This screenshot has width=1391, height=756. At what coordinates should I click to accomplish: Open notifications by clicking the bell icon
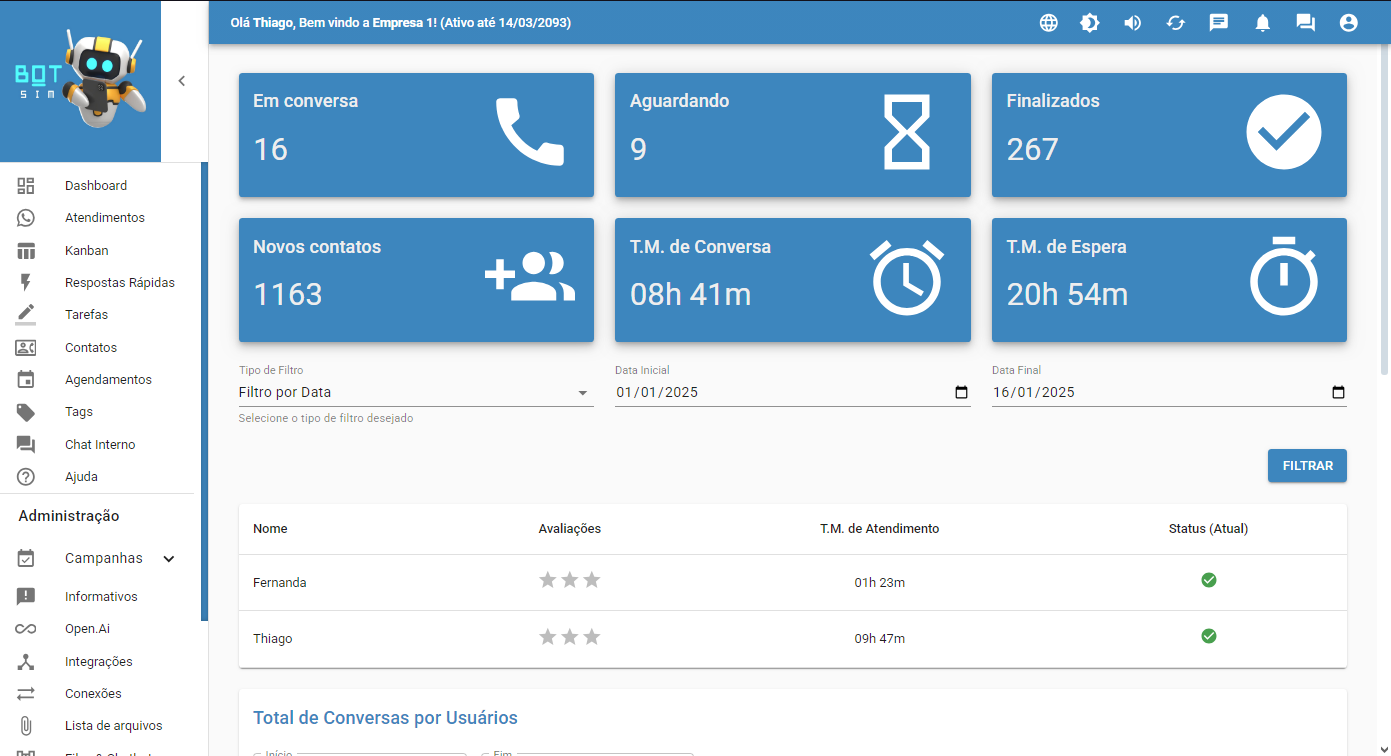click(1262, 22)
